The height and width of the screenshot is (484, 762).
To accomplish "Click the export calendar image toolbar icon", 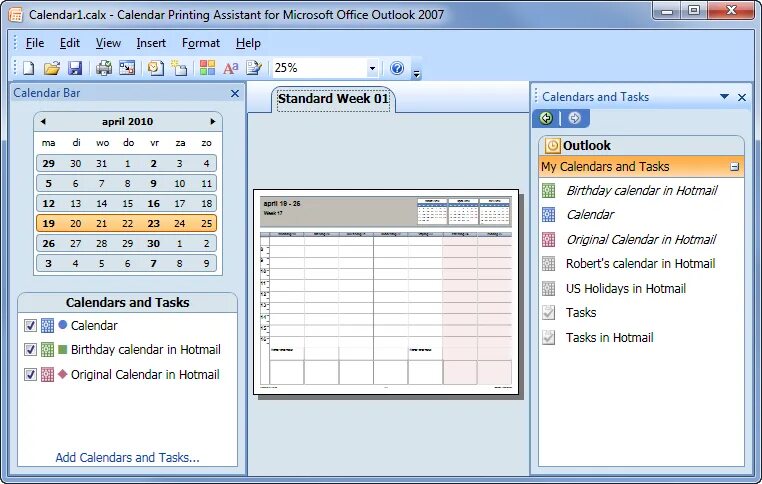I will (127, 68).
